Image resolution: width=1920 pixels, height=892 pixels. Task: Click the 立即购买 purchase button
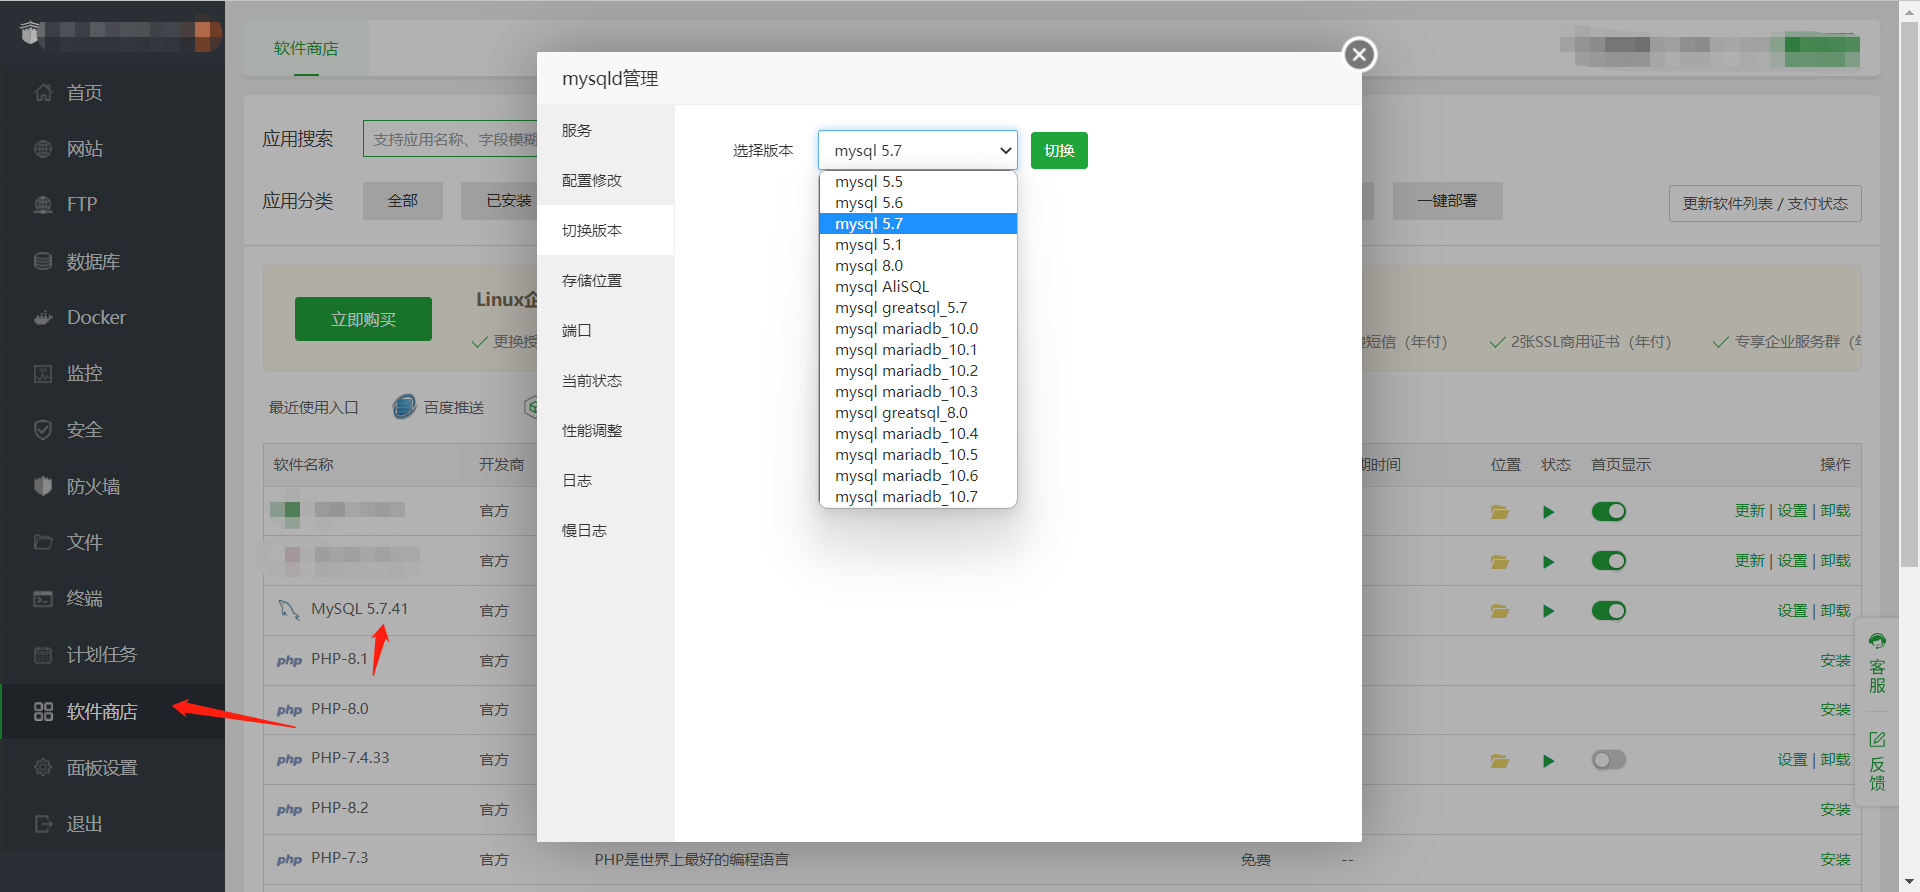pyautogui.click(x=363, y=320)
